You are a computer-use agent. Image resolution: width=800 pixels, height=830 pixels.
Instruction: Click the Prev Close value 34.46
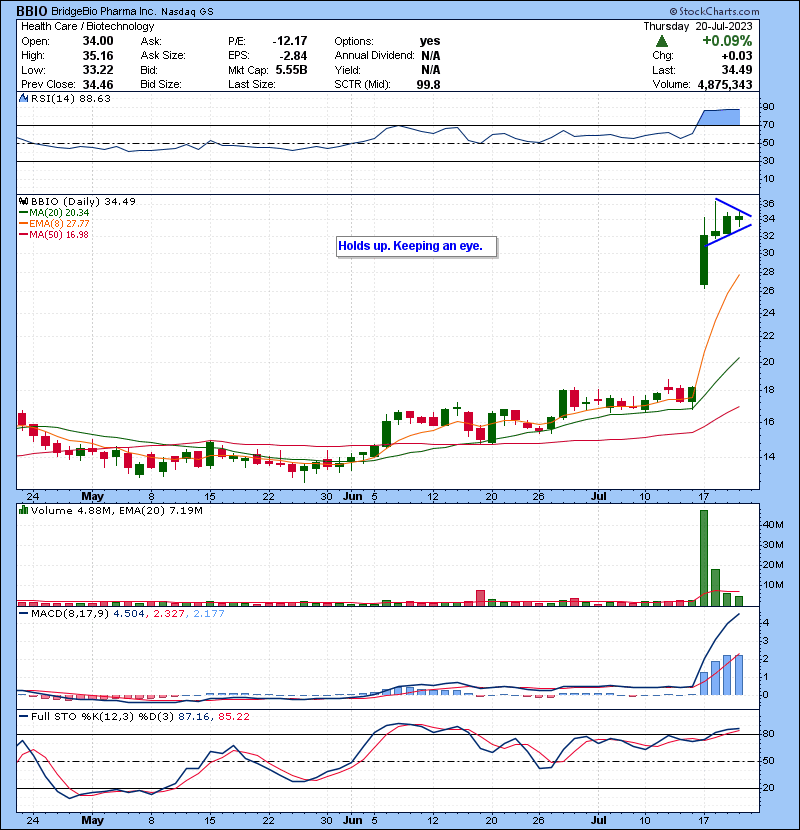coord(98,85)
